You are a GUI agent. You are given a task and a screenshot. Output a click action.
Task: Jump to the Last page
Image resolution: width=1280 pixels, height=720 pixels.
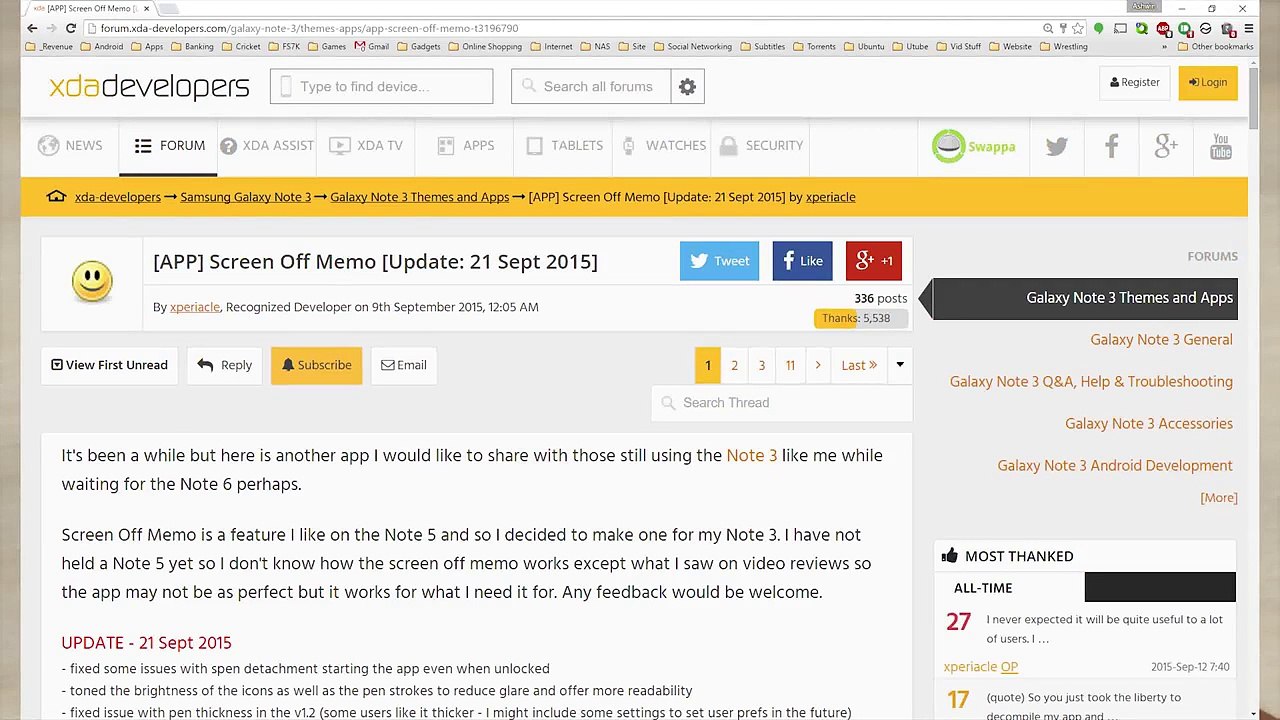(859, 365)
